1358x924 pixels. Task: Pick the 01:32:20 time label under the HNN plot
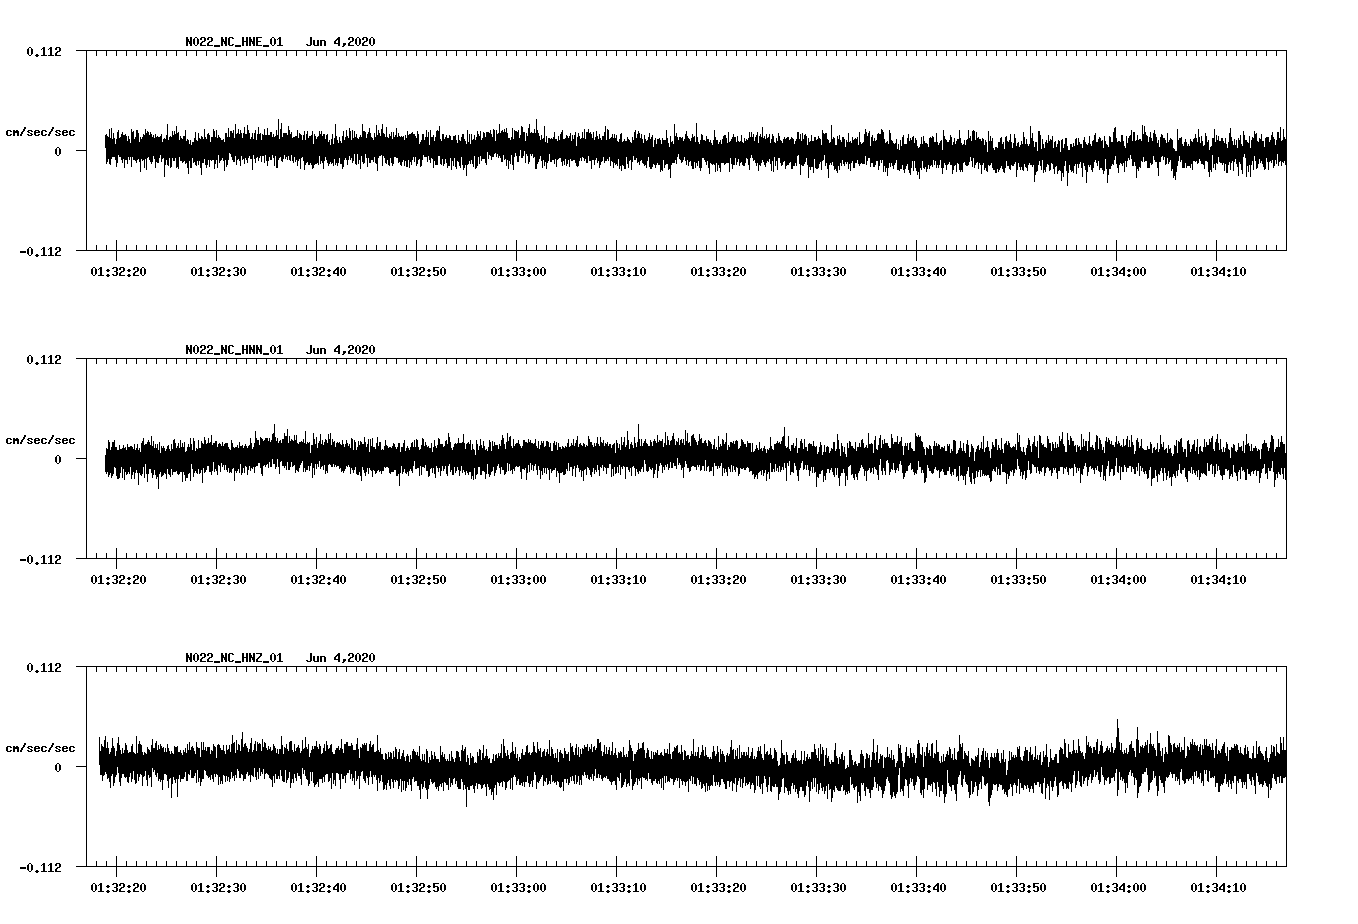118,580
